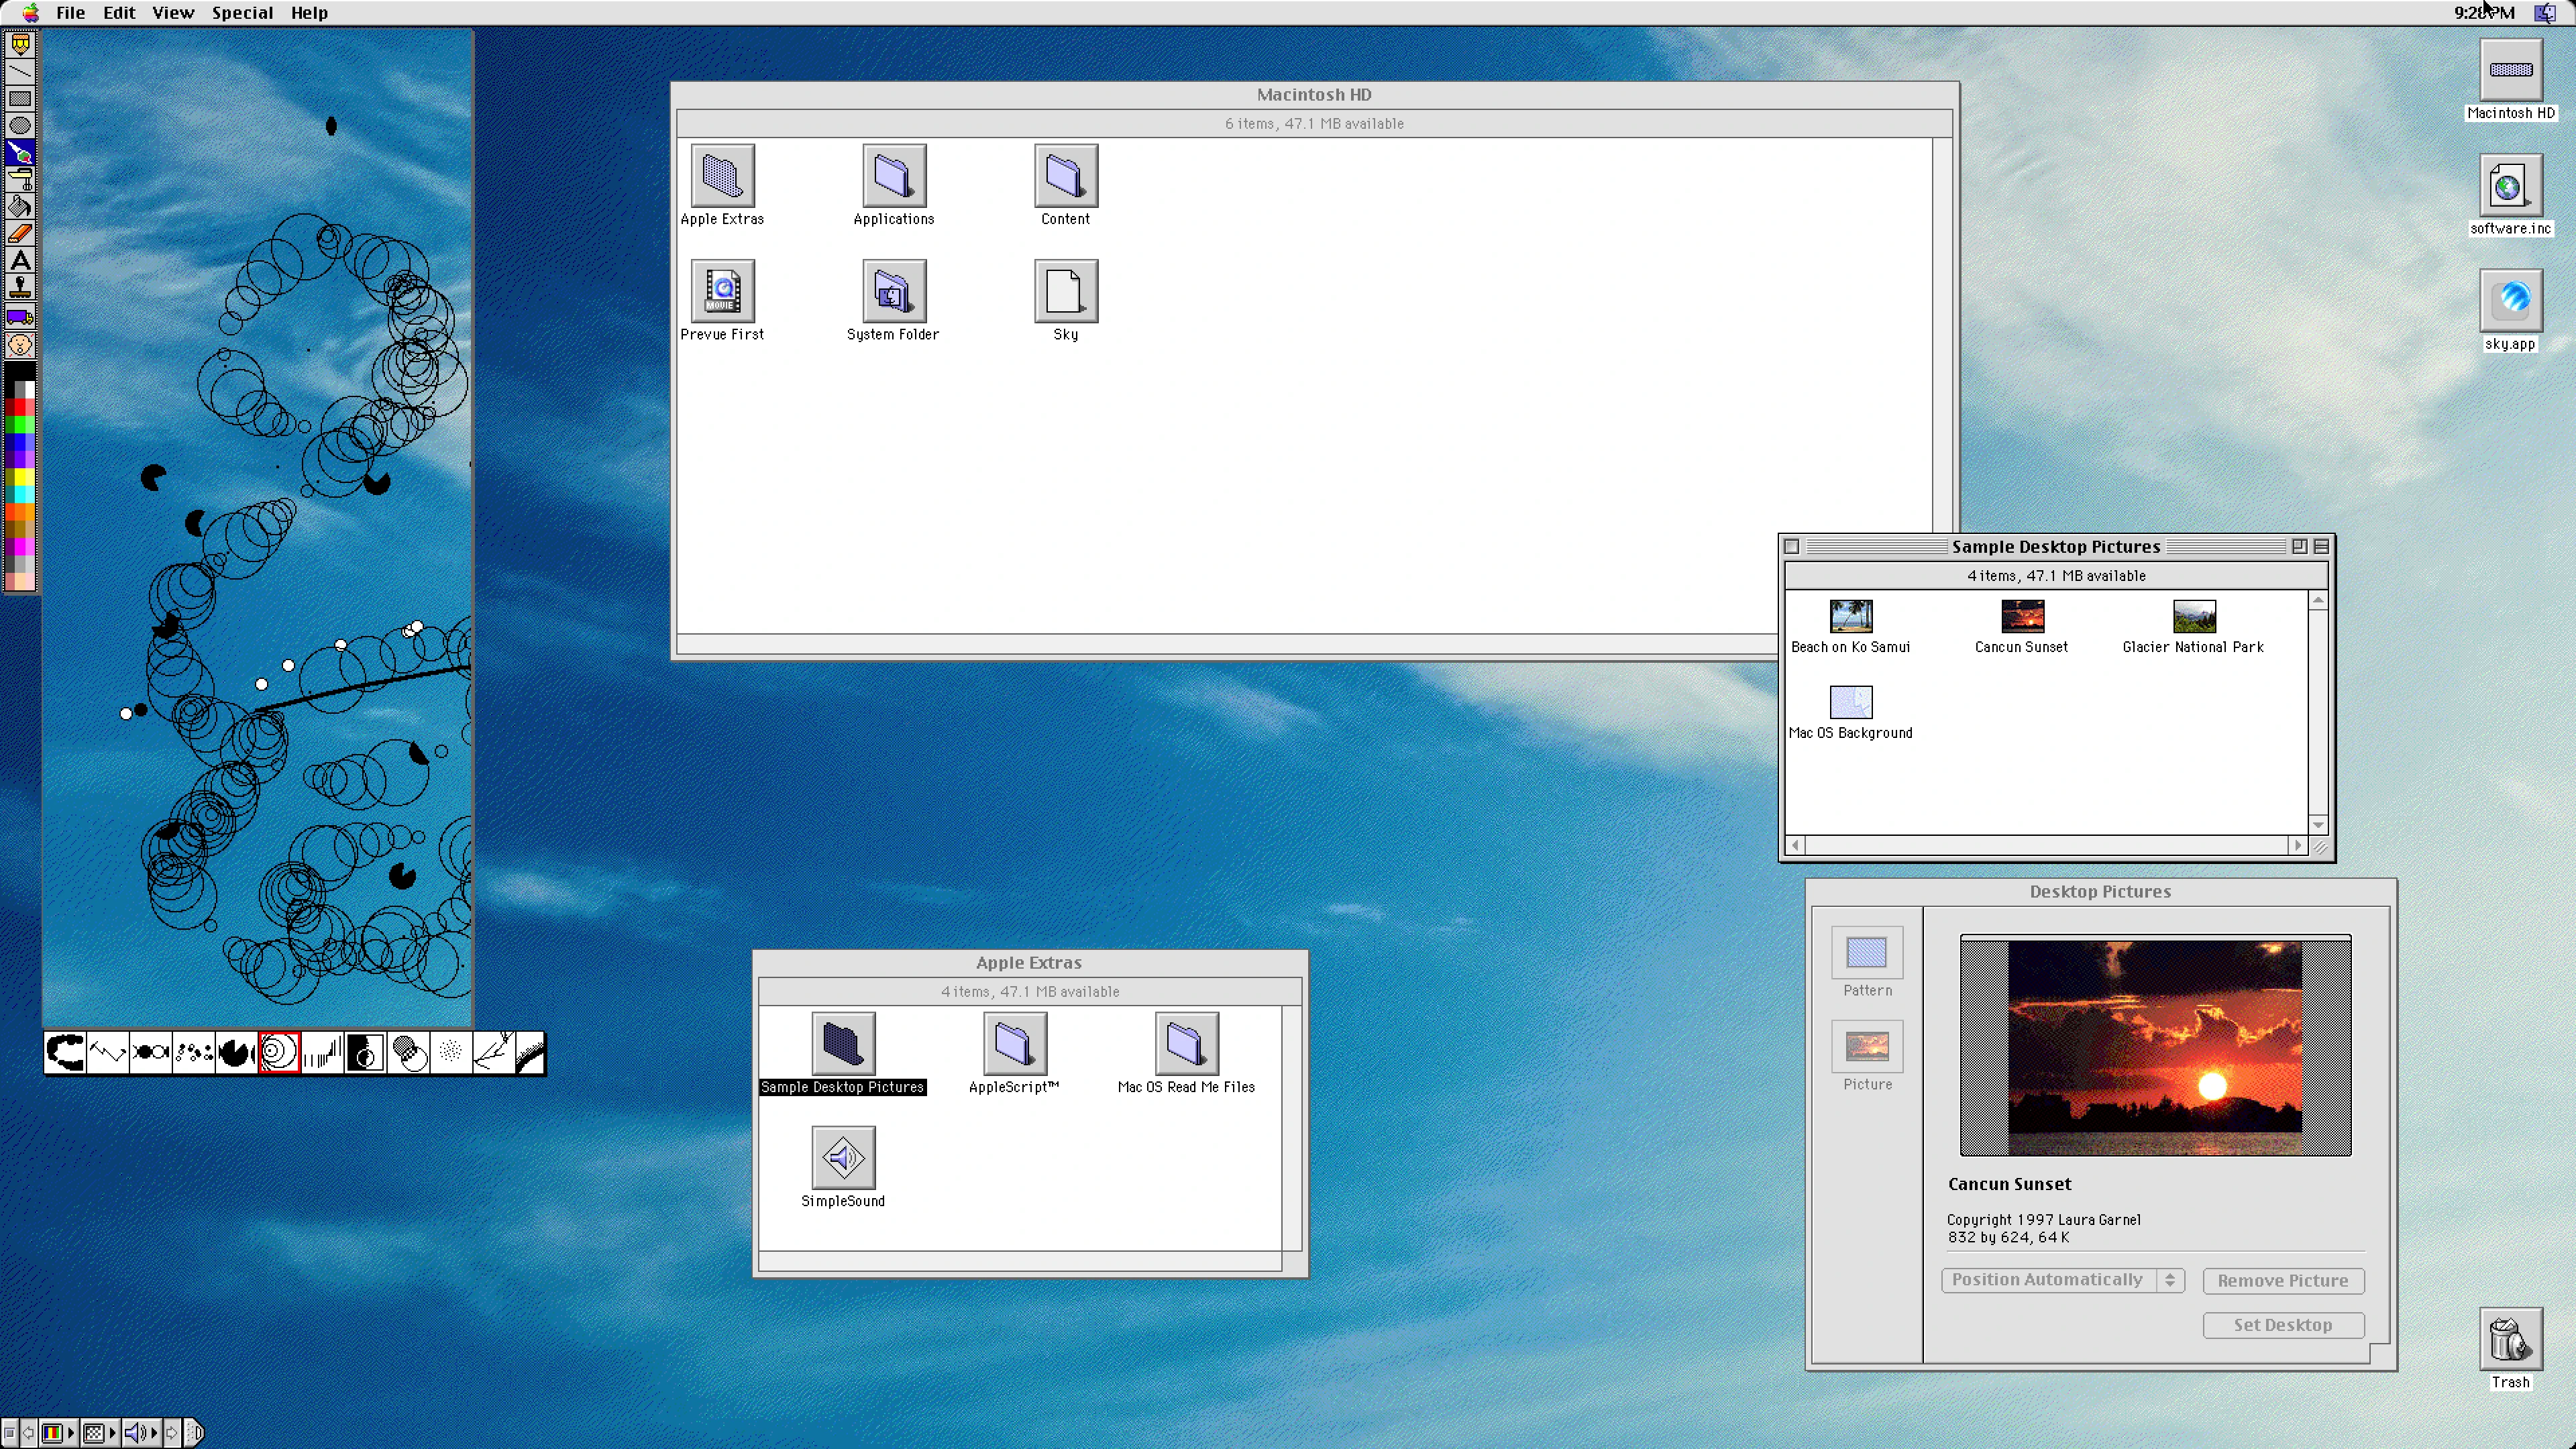Select the Wacky Brush tool
The height and width of the screenshot is (1449, 2576).
pyautogui.click(x=20, y=153)
